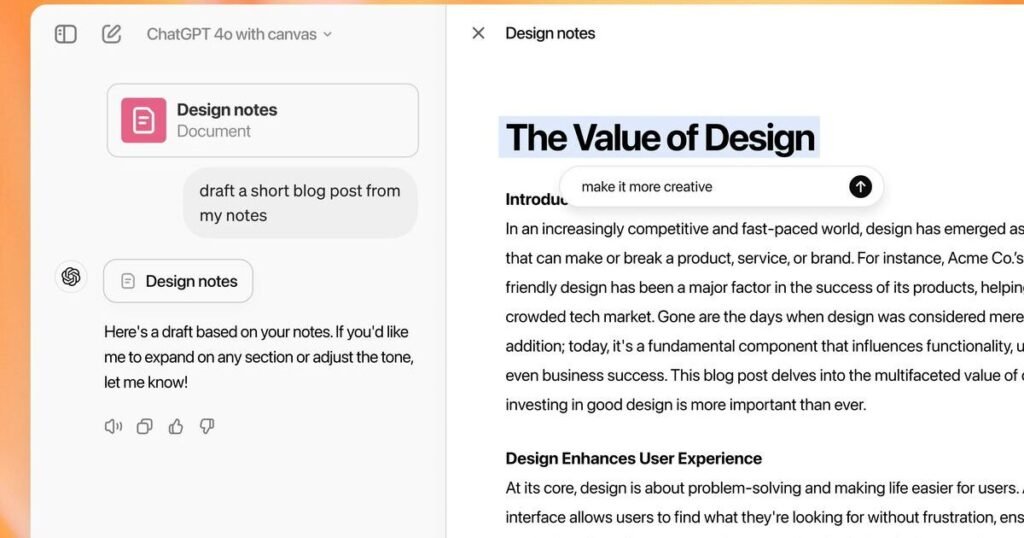Screen dimensions: 1024x538
Task: Give the response a thumbs down
Action: click(x=207, y=426)
